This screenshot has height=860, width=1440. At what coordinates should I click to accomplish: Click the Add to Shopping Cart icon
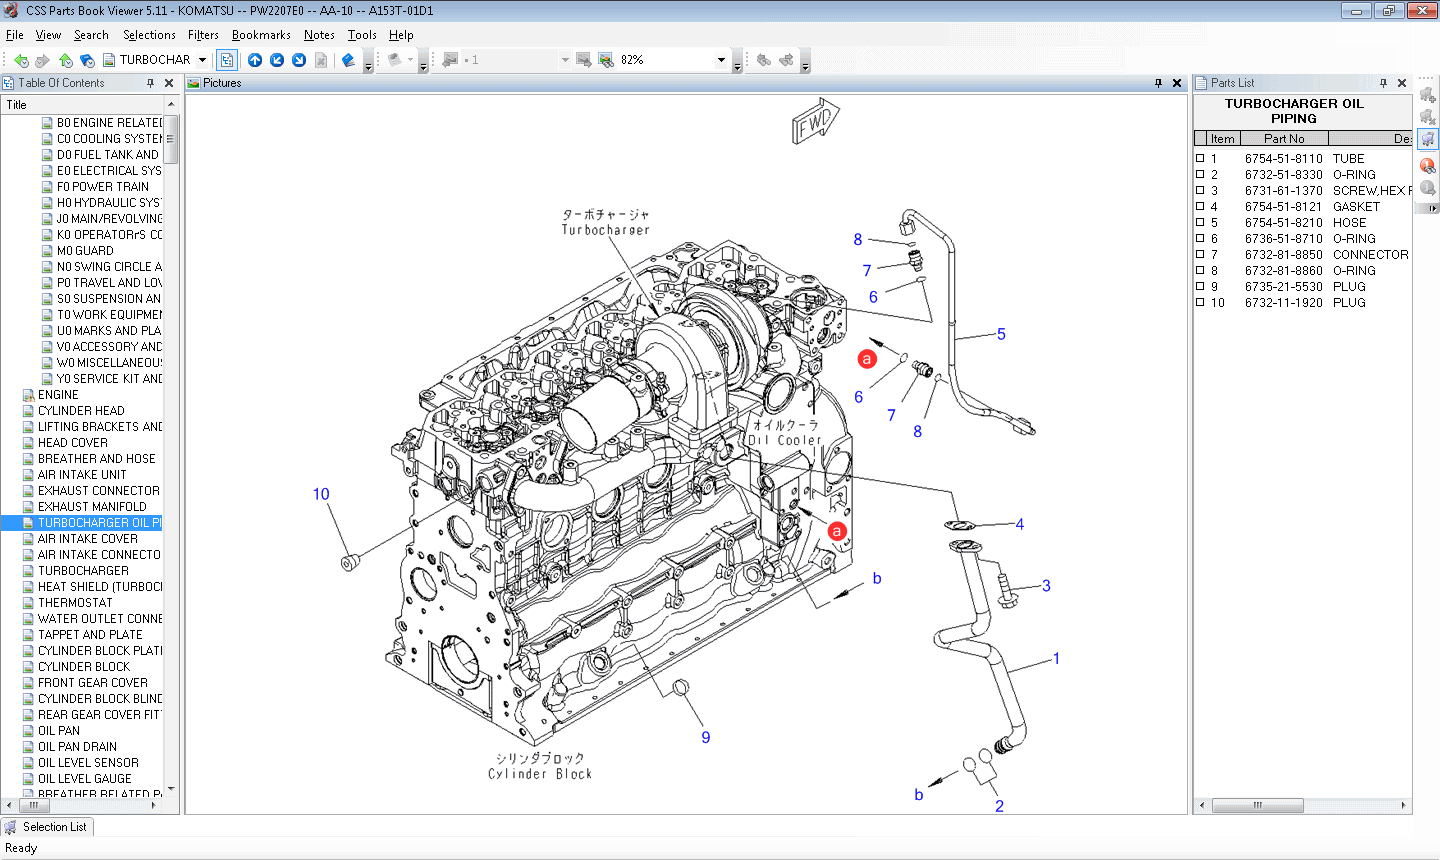pos(1428,96)
